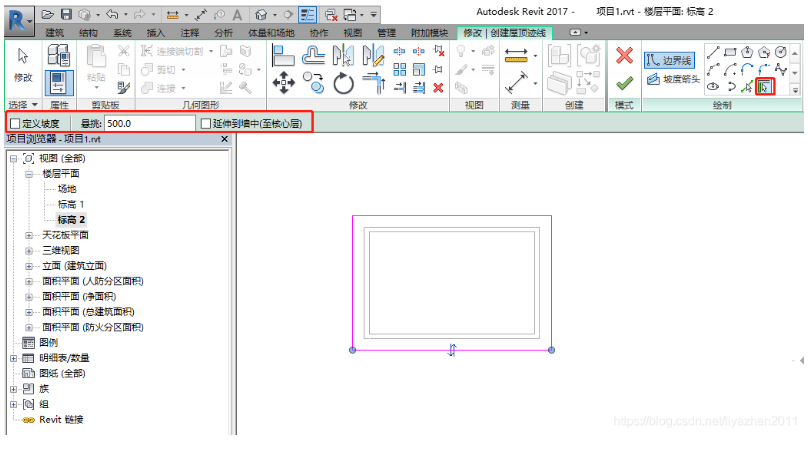Image resolution: width=808 pixels, height=449 pixels.
Task: Select the Rectangle draw tool
Action: pyautogui.click(x=730, y=52)
